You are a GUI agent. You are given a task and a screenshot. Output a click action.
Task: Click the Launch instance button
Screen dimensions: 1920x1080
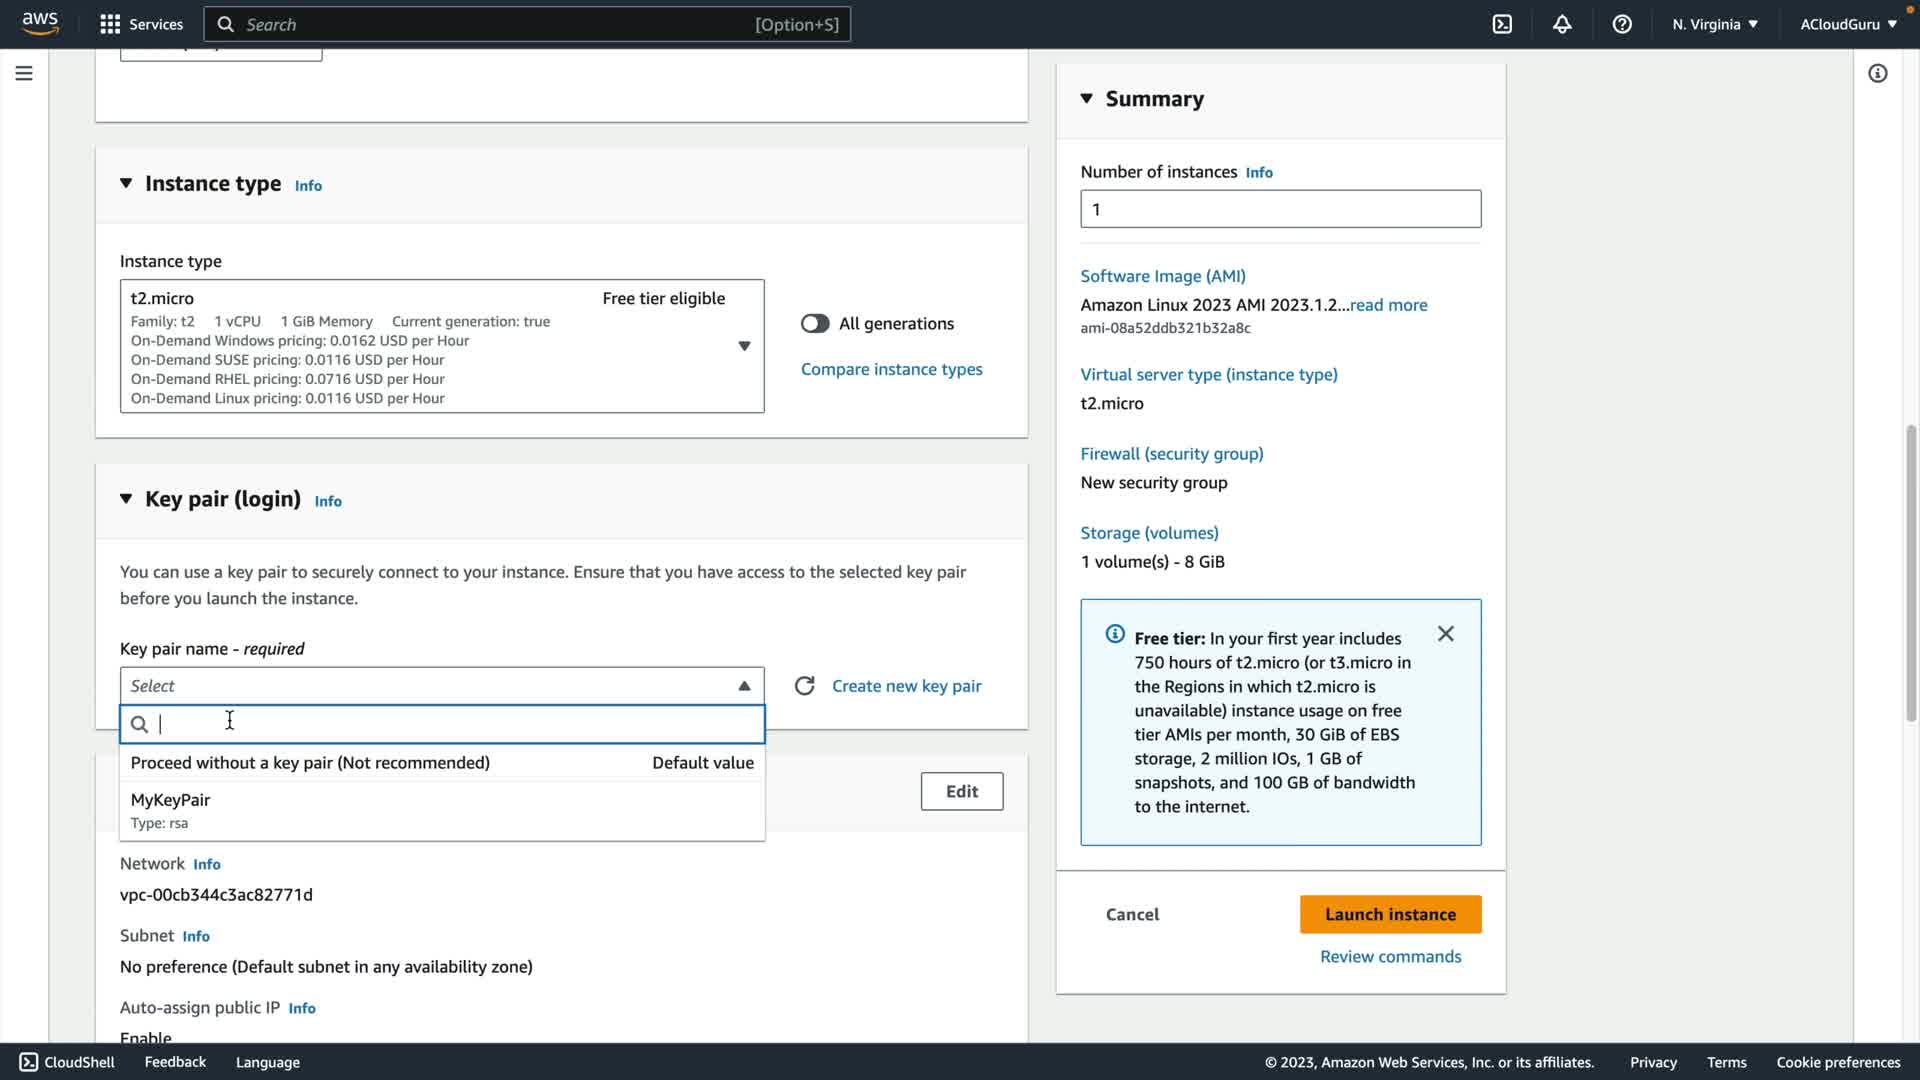coord(1390,914)
